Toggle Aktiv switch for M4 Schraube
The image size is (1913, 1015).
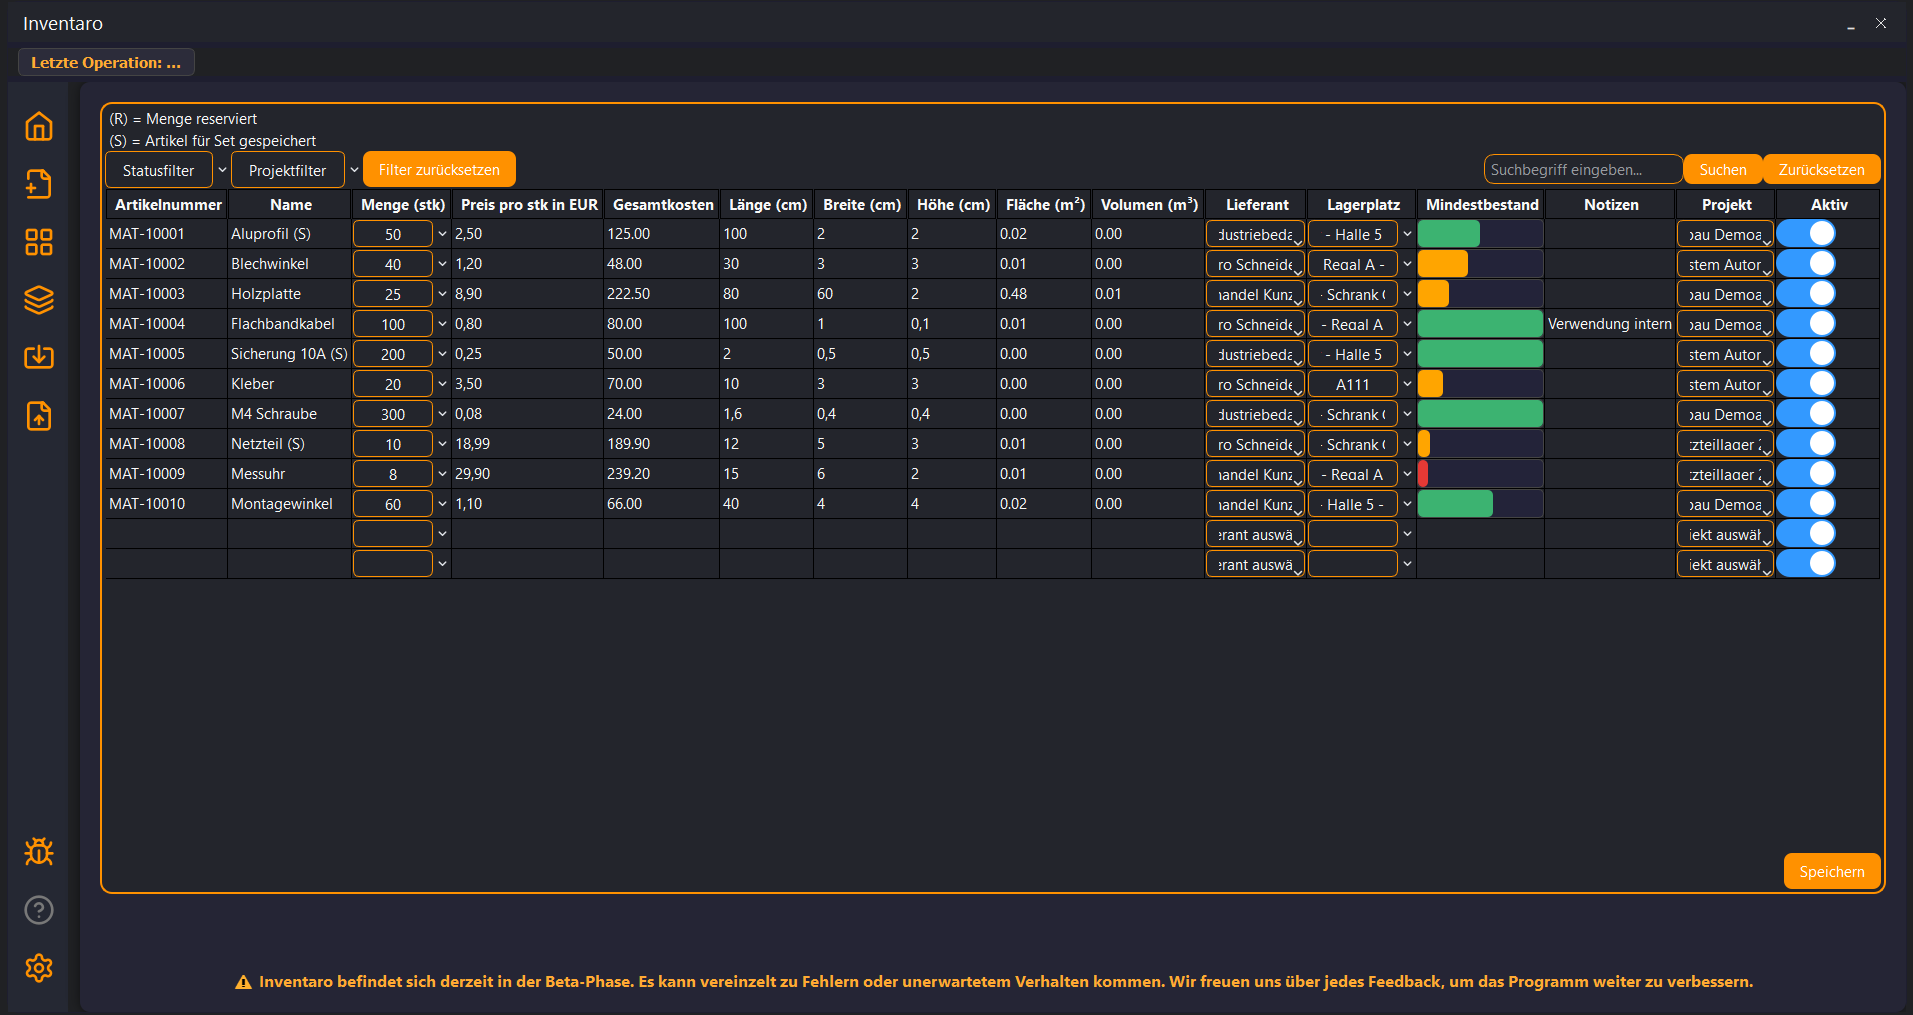point(1806,414)
